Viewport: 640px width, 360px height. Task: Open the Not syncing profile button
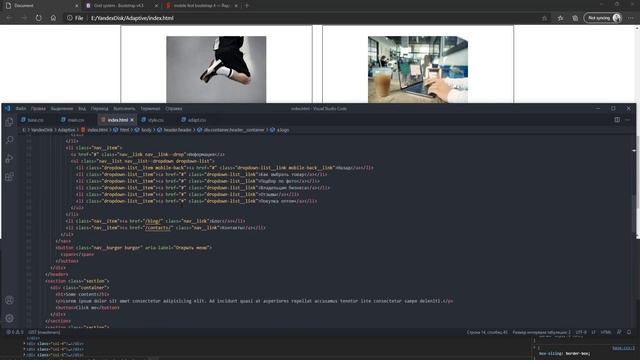click(x=603, y=18)
